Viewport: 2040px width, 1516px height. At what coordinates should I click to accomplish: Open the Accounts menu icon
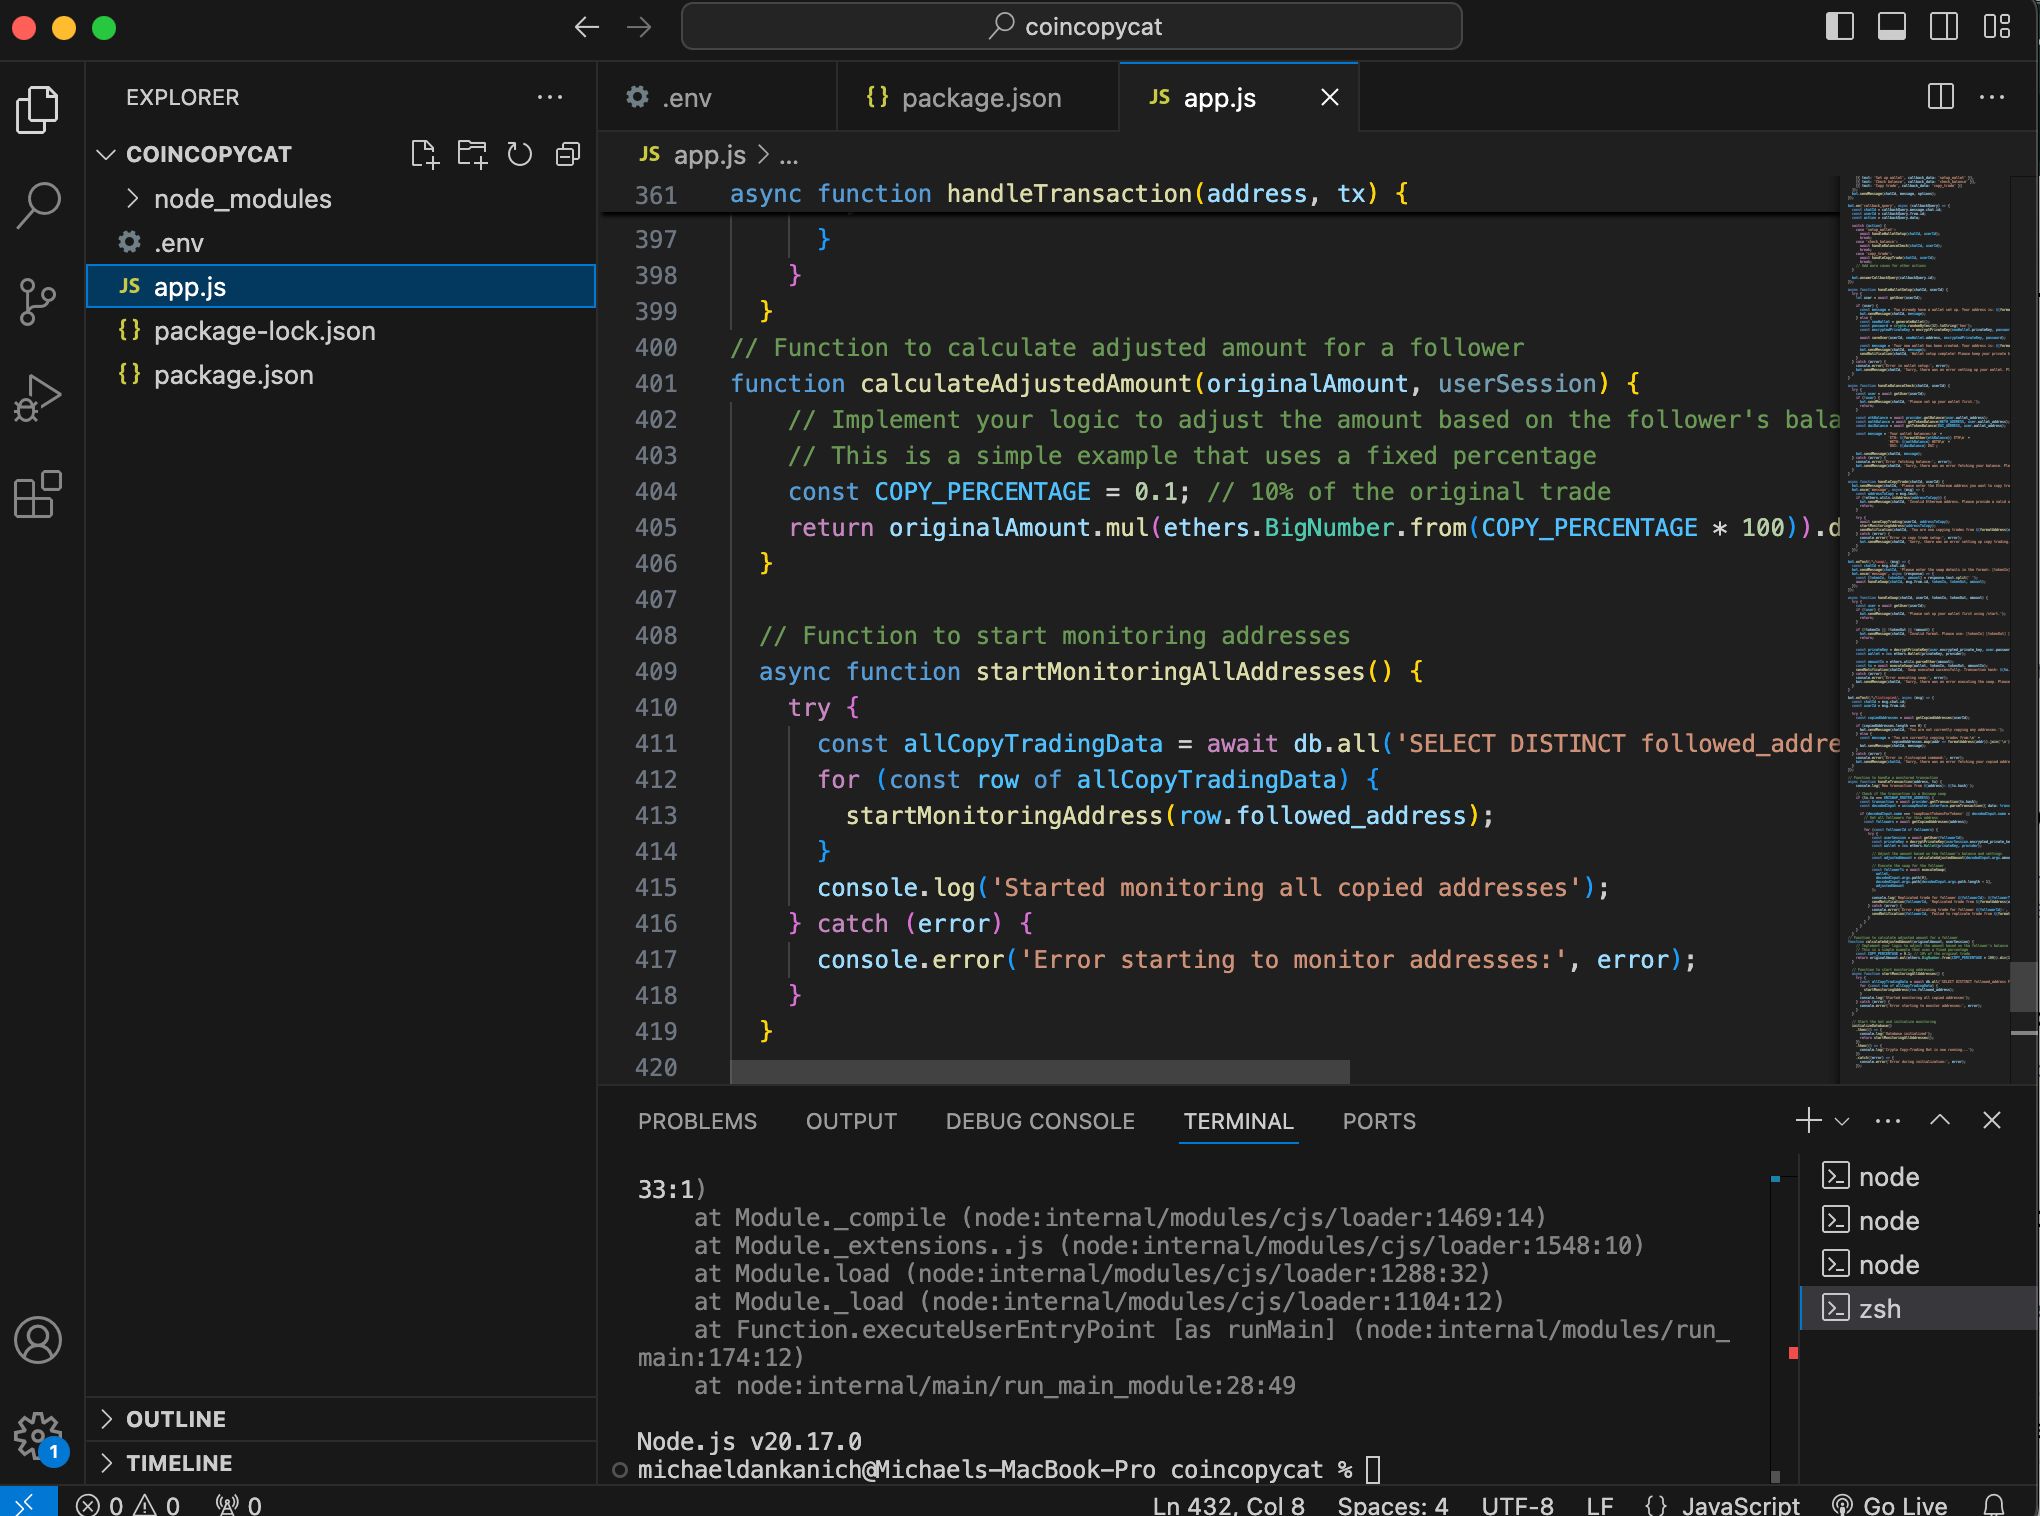[38, 1340]
